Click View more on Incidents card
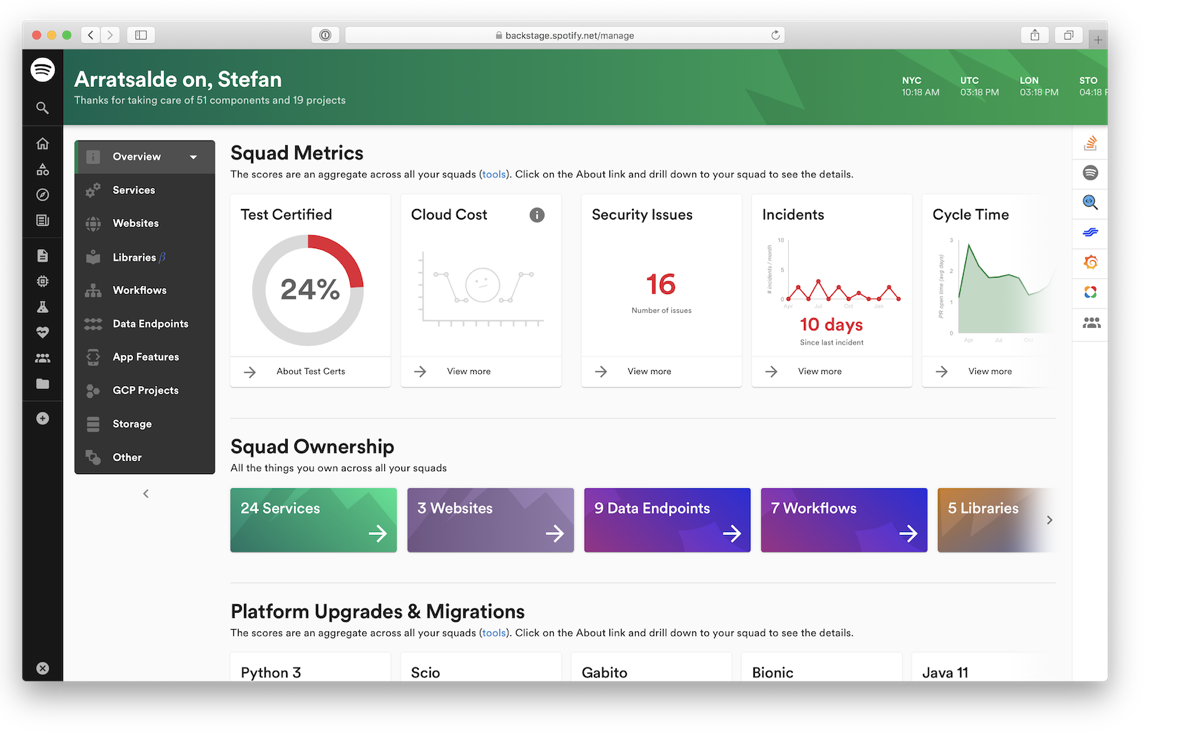 (x=820, y=371)
